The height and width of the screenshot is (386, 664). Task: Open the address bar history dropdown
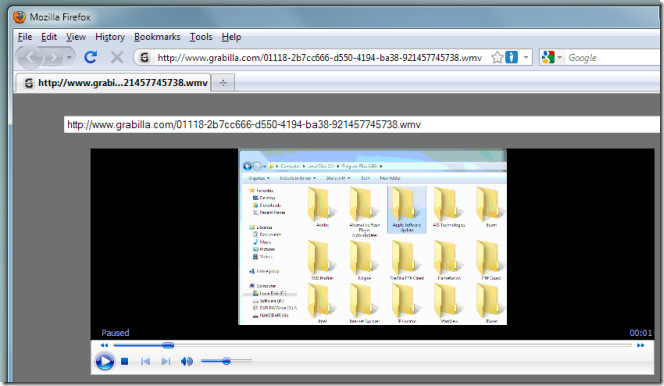[526, 57]
